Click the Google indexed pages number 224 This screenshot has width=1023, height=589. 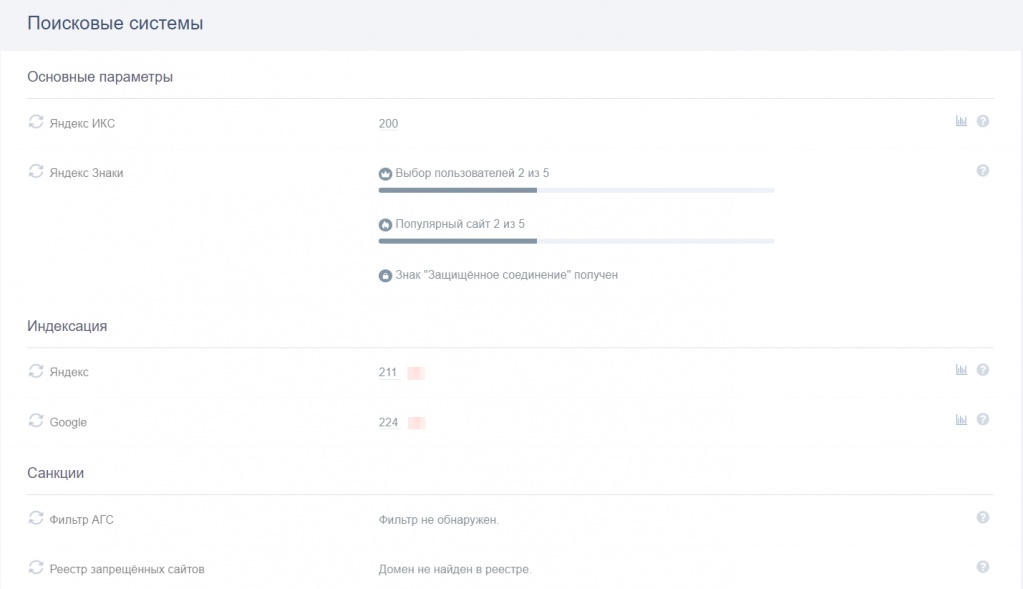(388, 423)
